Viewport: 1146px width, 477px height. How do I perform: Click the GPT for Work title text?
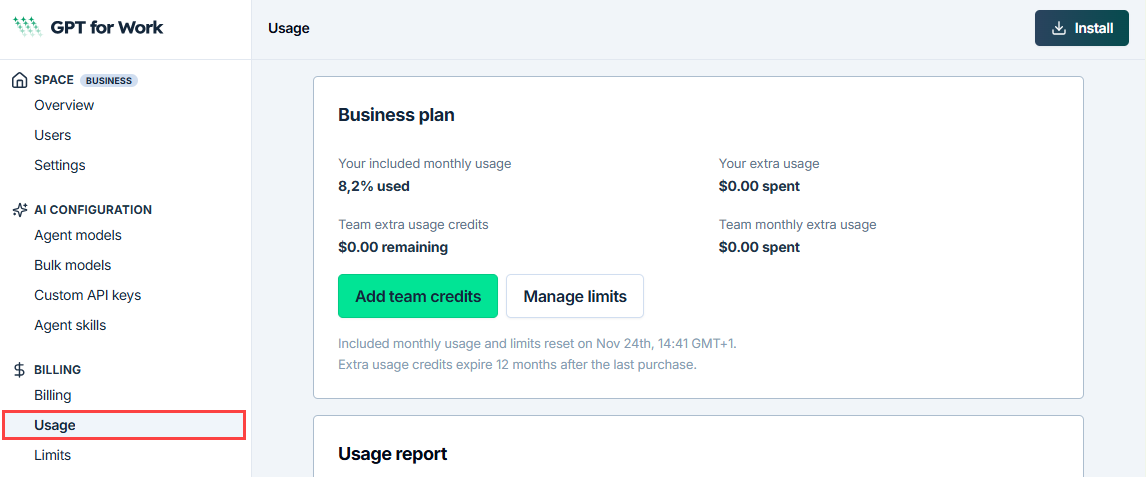[x=107, y=28]
